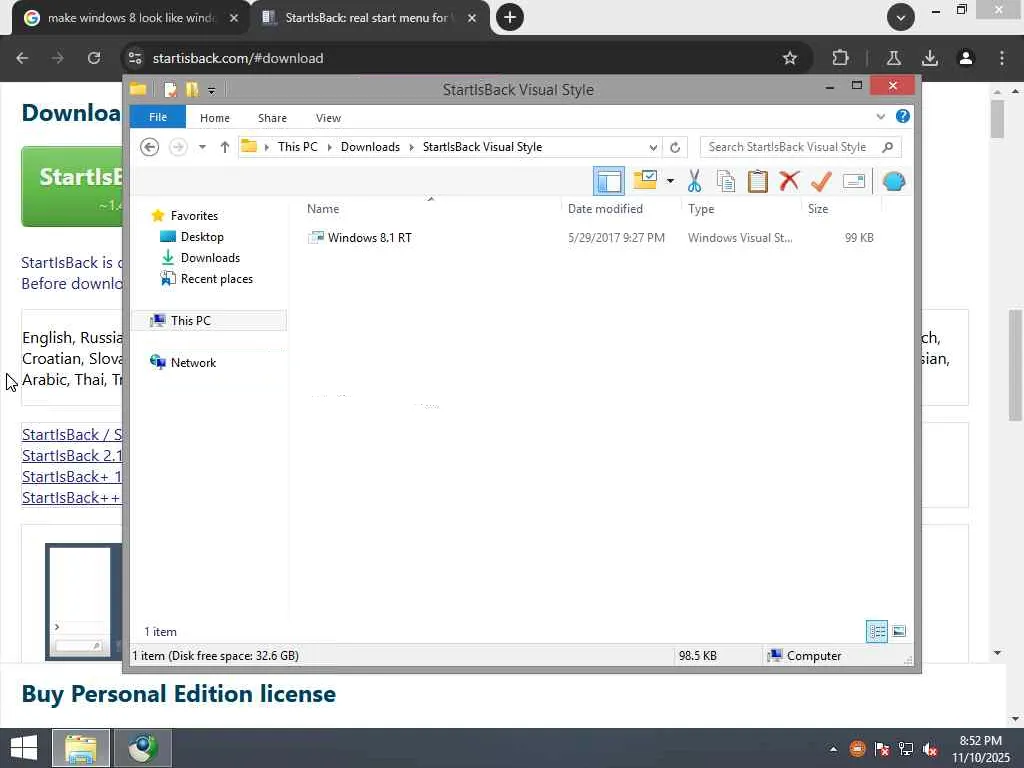Click the Explorer Forward arrow button
Screen dimensions: 1024x768
click(x=178, y=147)
